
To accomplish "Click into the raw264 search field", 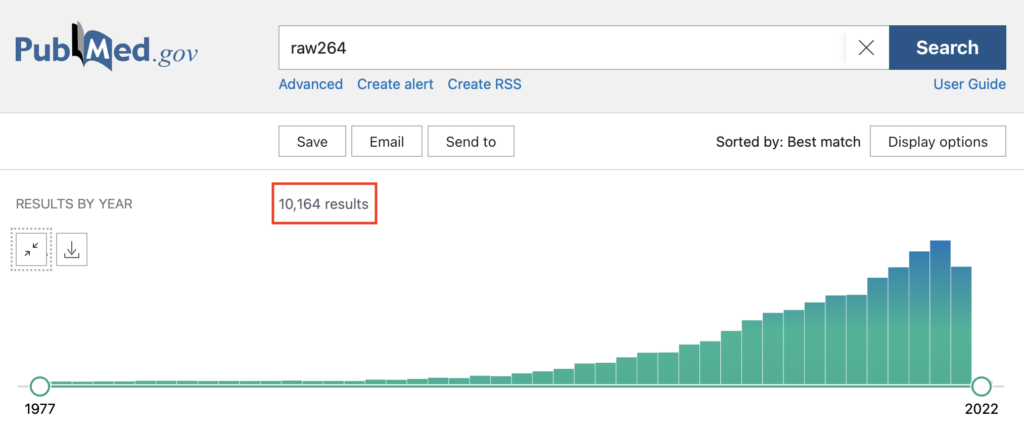I will pyautogui.click(x=562, y=48).
